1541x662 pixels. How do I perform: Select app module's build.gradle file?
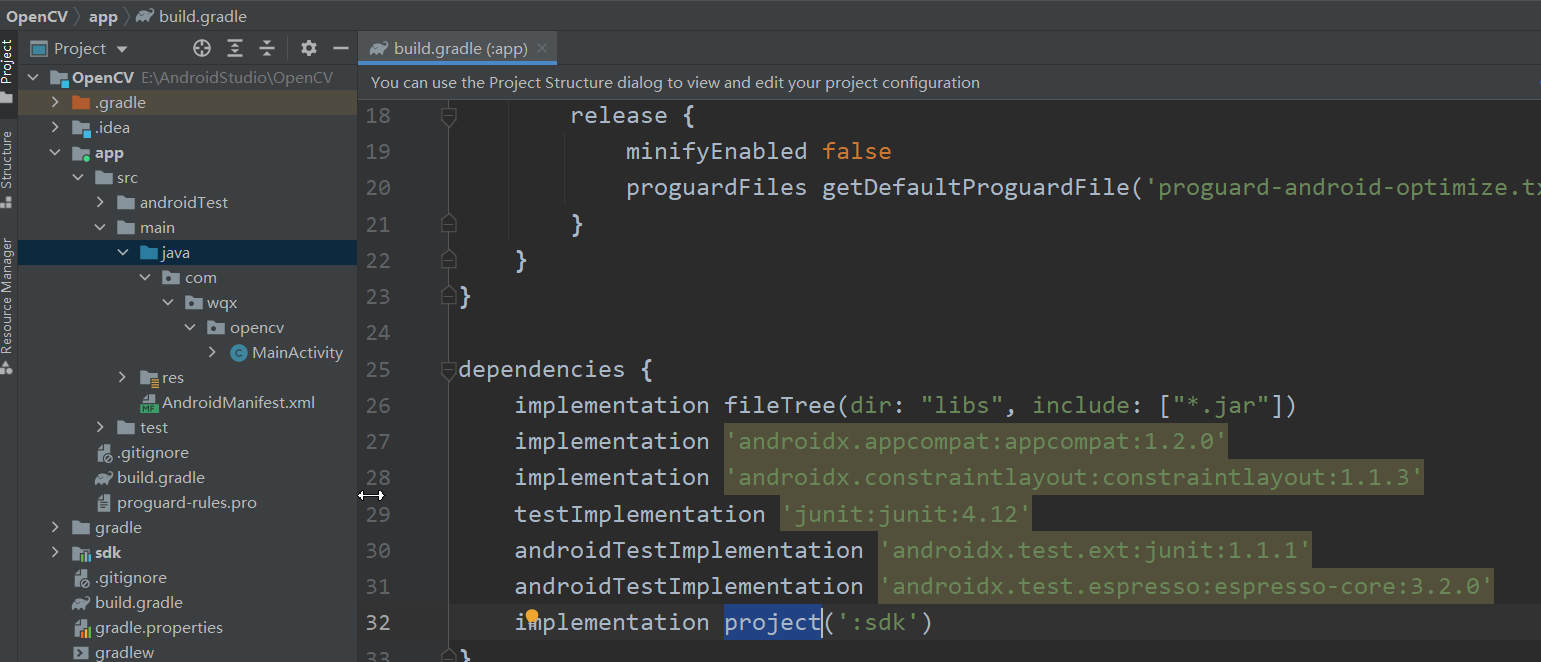point(160,478)
